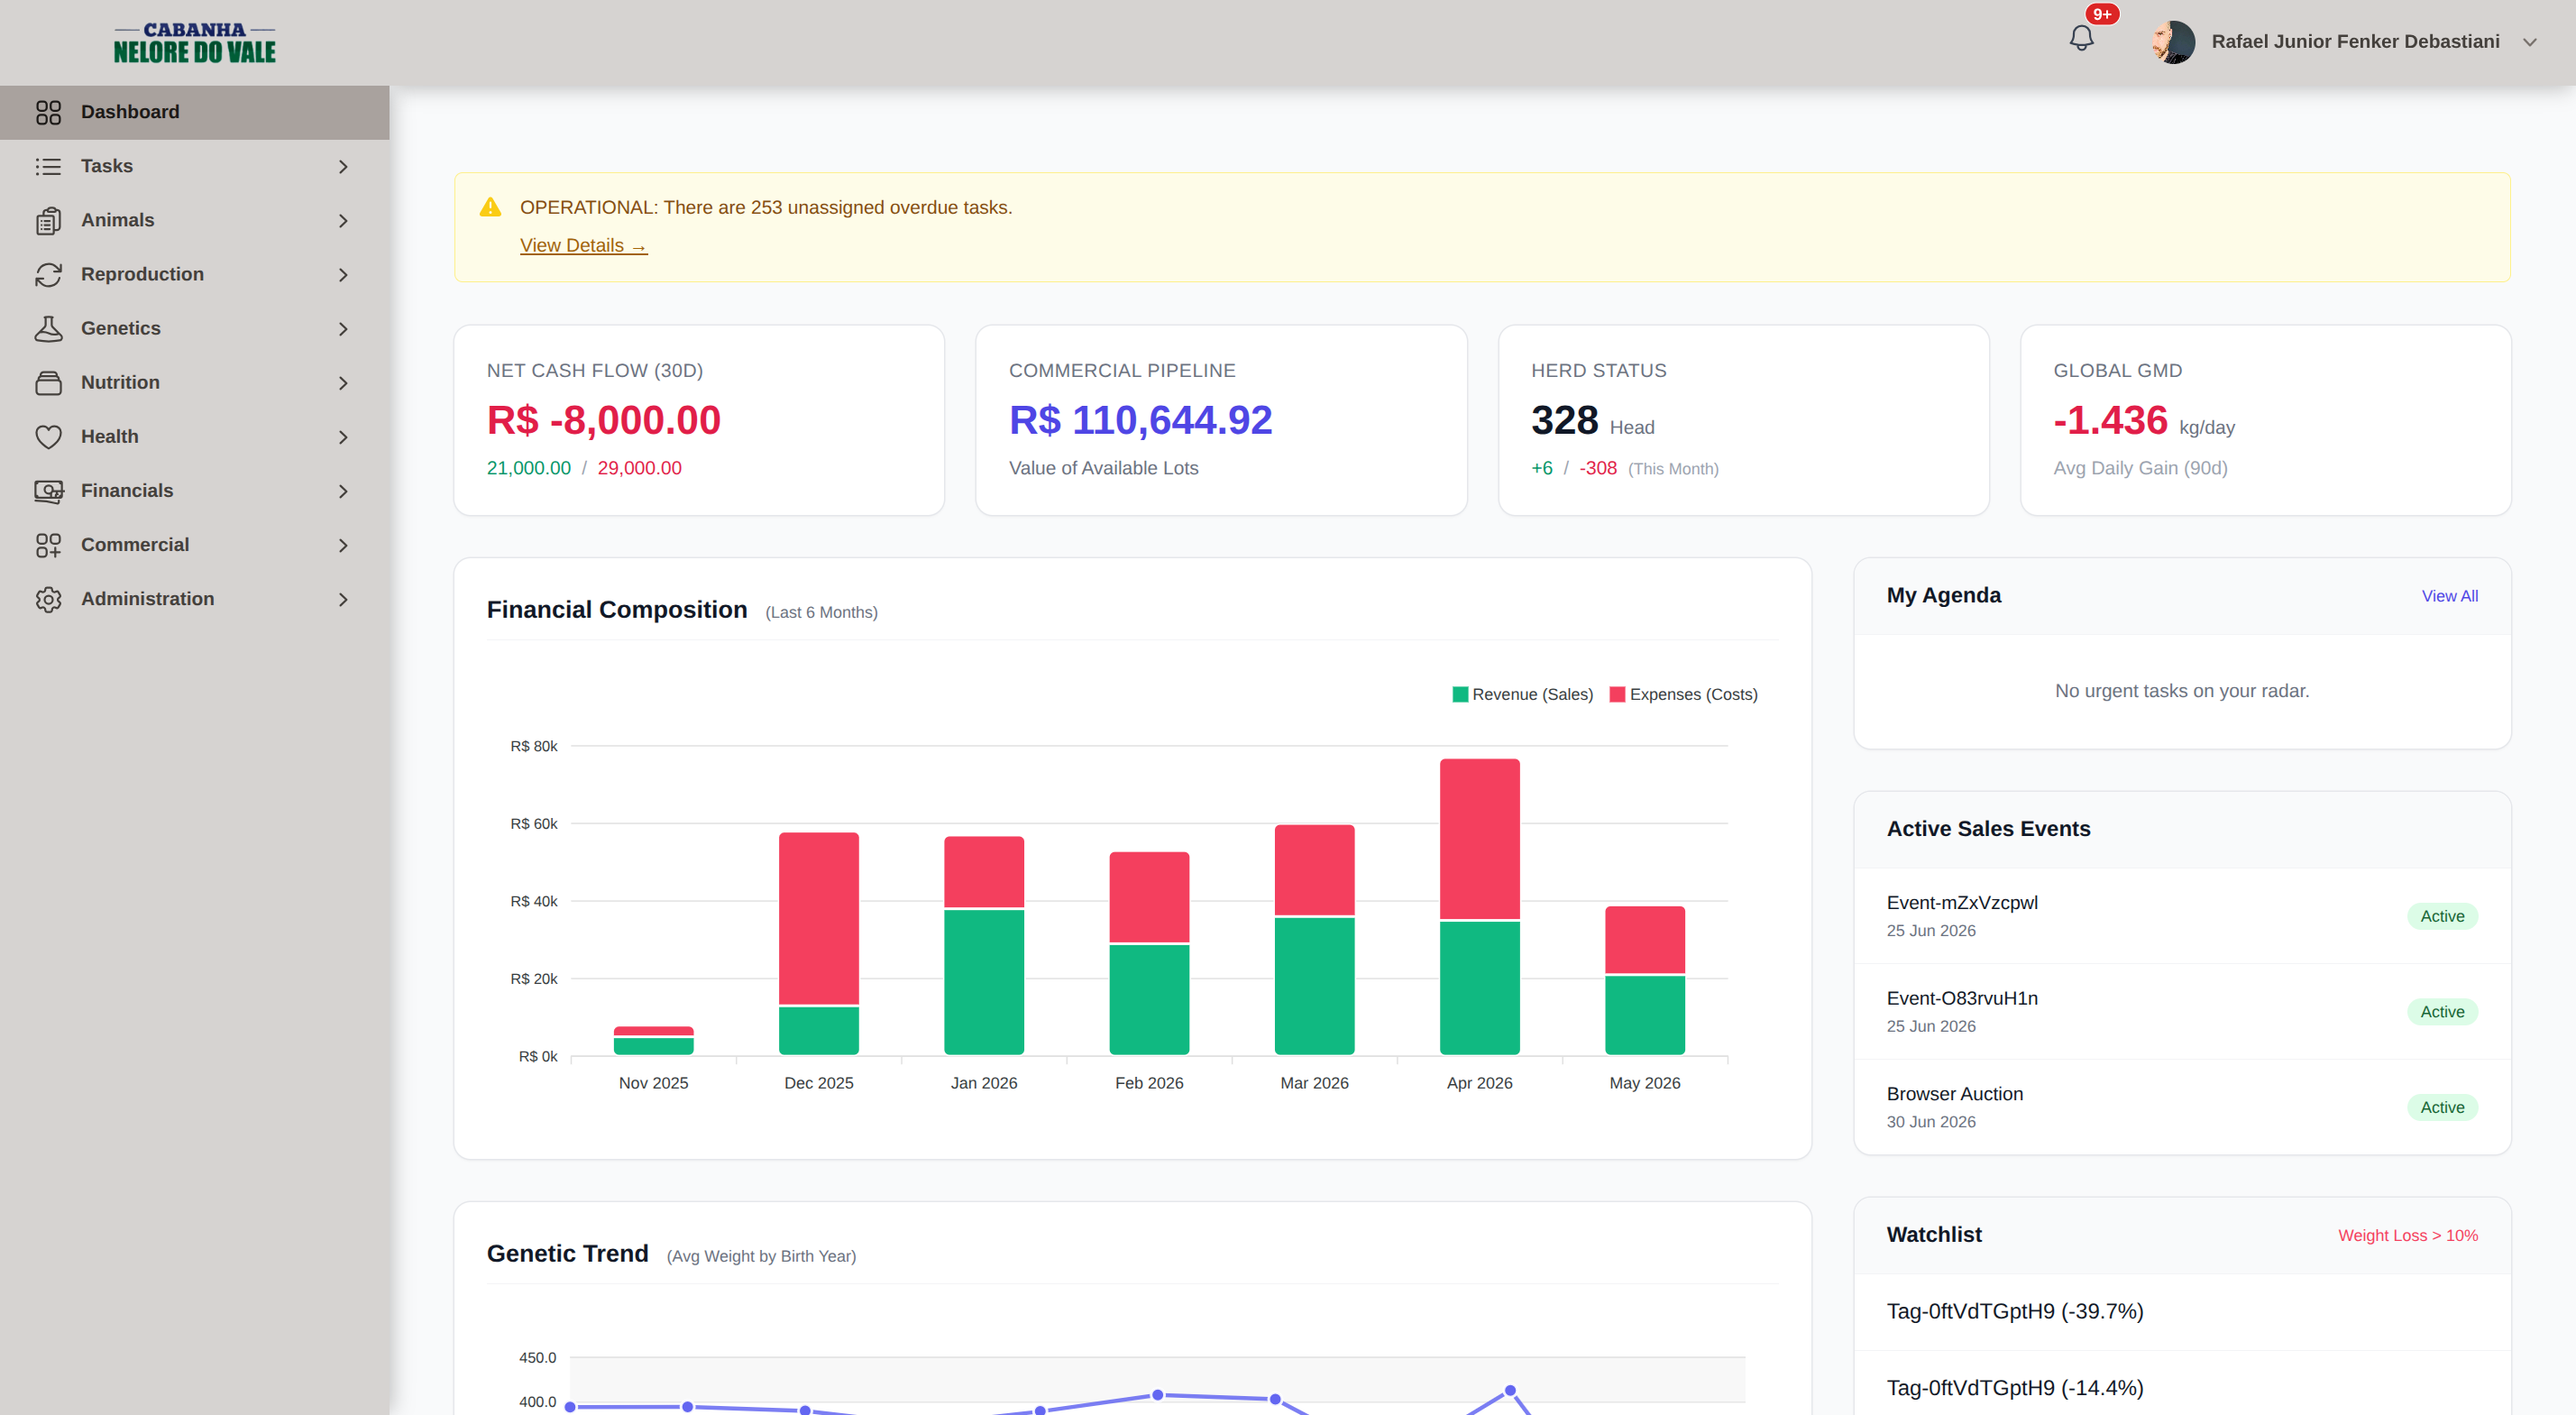2576x1415 pixels.
Task: Click watchlist entry Tag-0ftVdTGptH9 (-14.4%)
Action: 2014,1388
